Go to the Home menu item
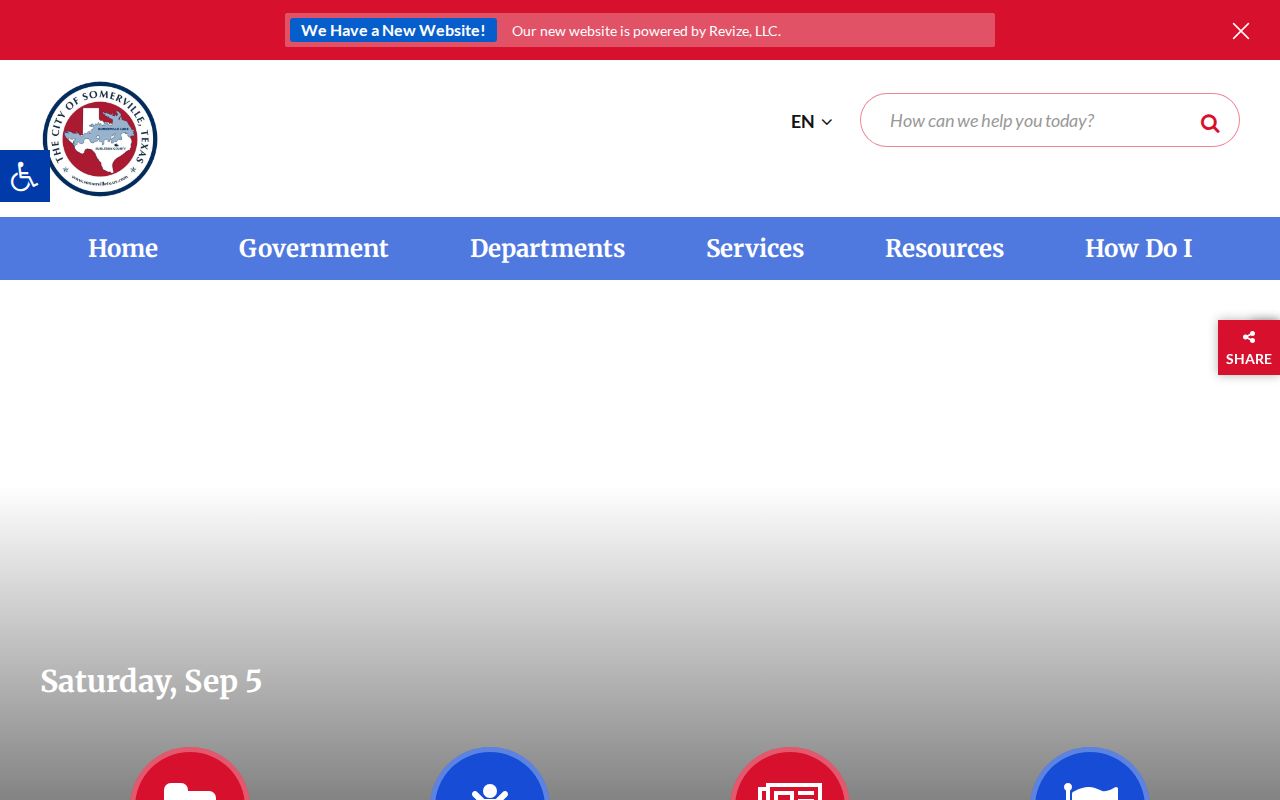The width and height of the screenshot is (1280, 800). 123,248
